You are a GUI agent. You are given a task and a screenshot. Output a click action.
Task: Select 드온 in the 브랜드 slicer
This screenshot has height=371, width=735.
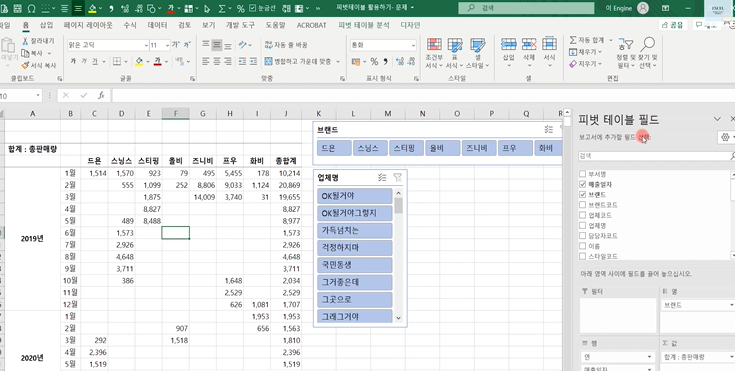[x=334, y=148]
